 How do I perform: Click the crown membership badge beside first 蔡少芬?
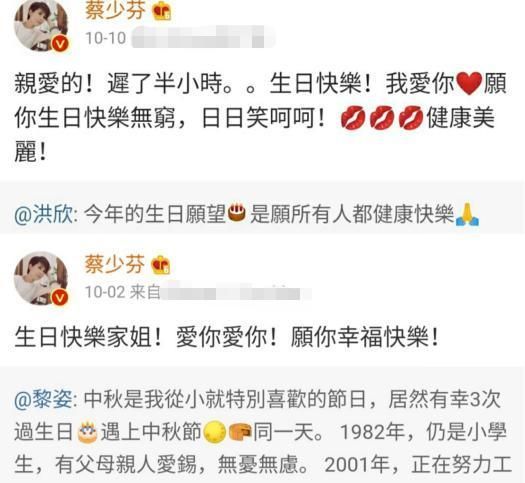point(161,11)
